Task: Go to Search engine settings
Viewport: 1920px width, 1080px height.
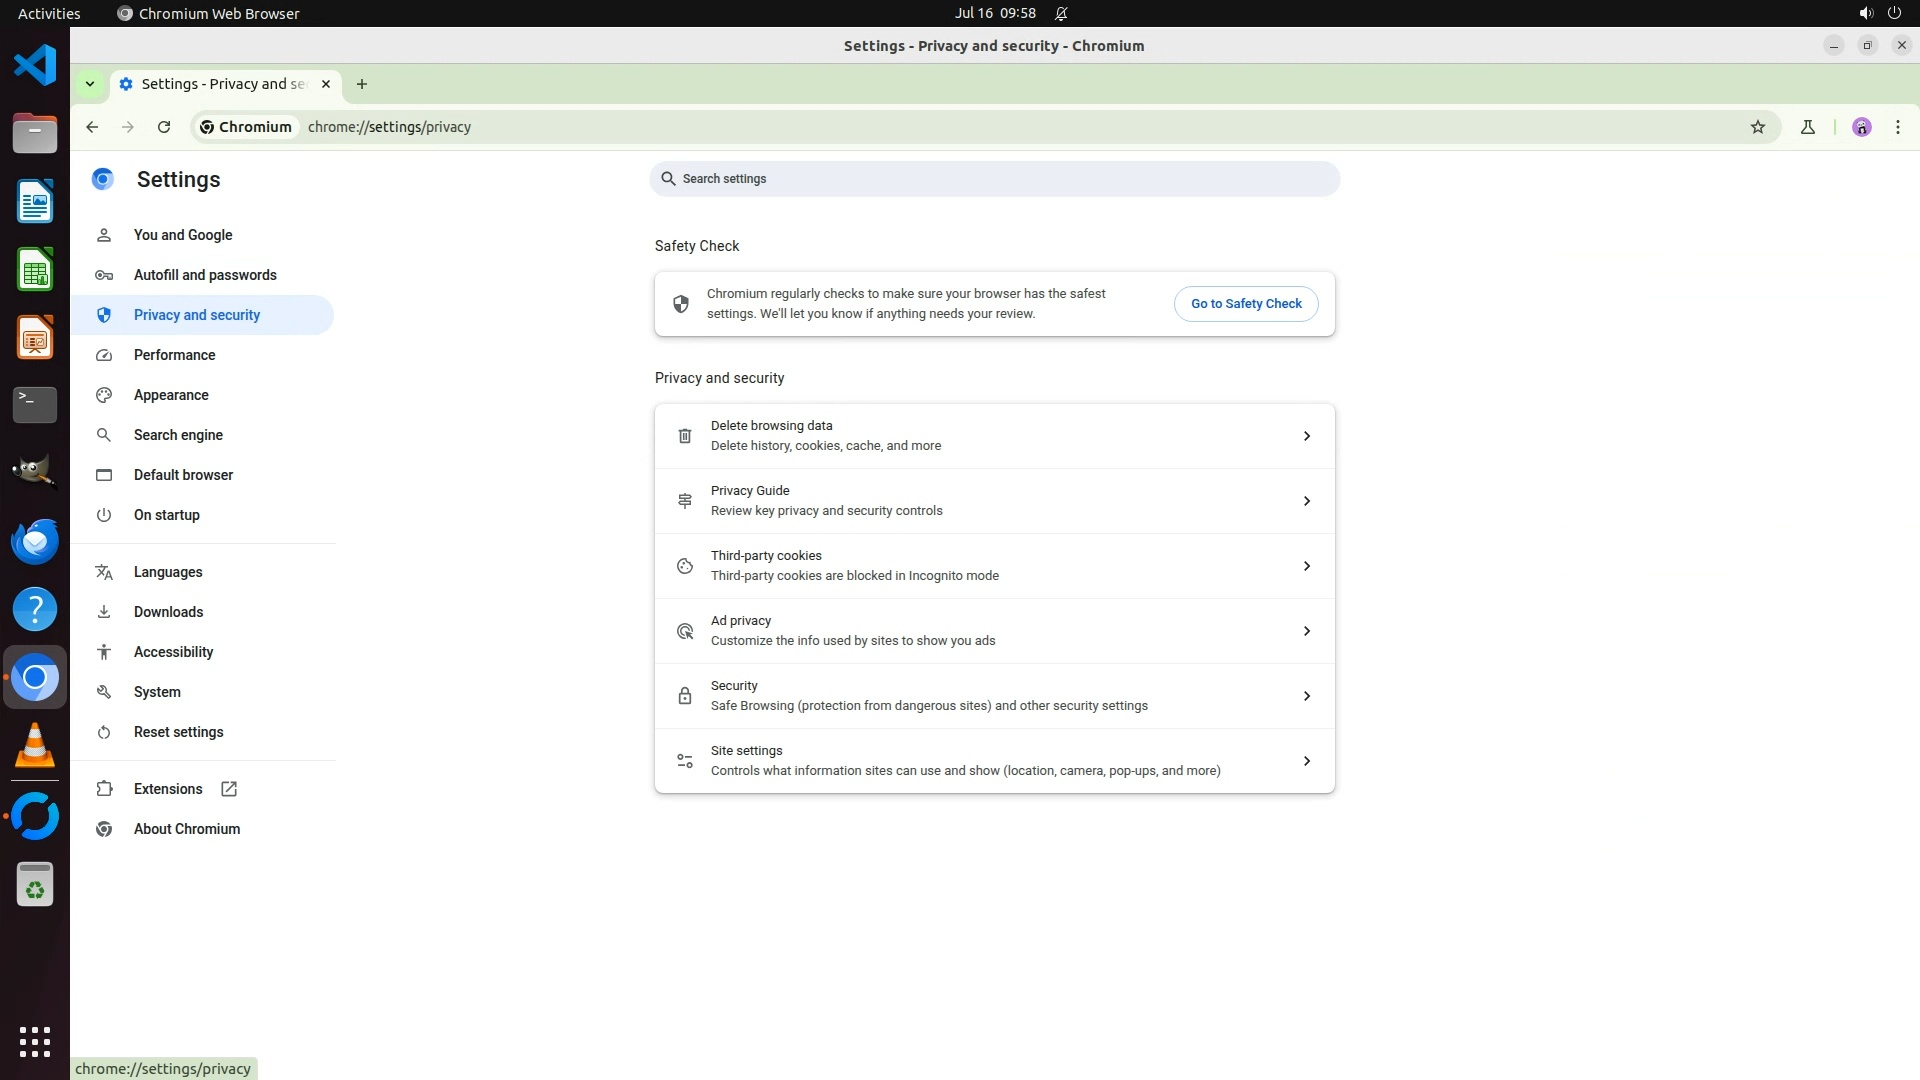Action: point(178,435)
